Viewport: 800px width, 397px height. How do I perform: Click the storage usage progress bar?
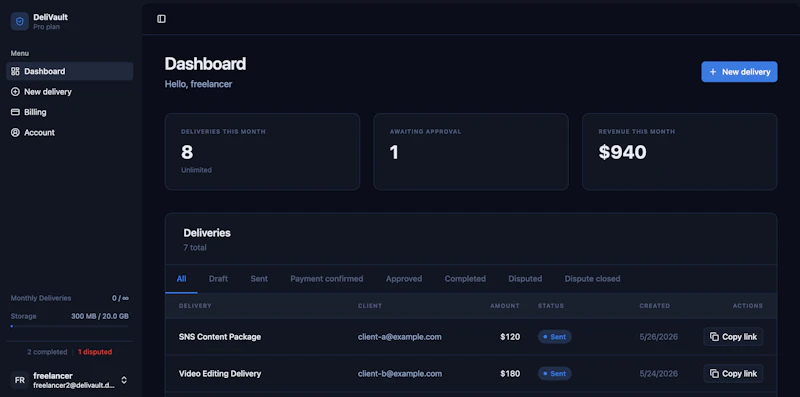pyautogui.click(x=69, y=326)
